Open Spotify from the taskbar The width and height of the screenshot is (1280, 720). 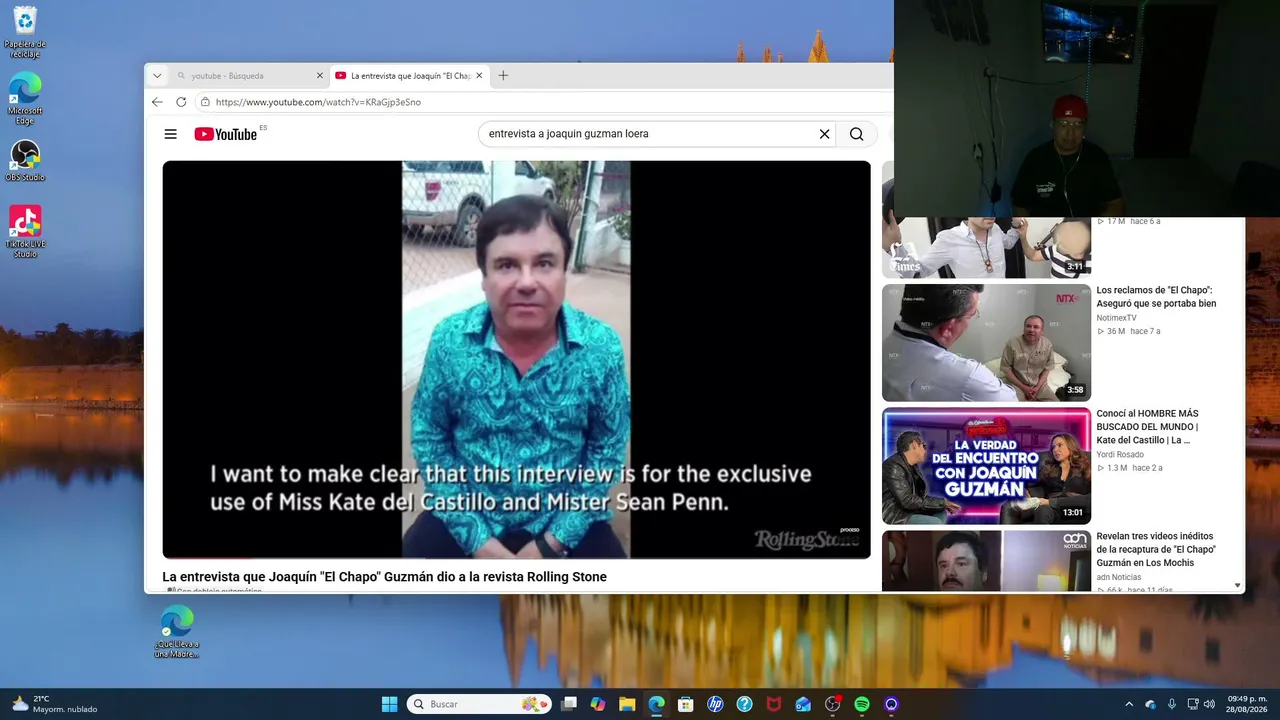862,704
